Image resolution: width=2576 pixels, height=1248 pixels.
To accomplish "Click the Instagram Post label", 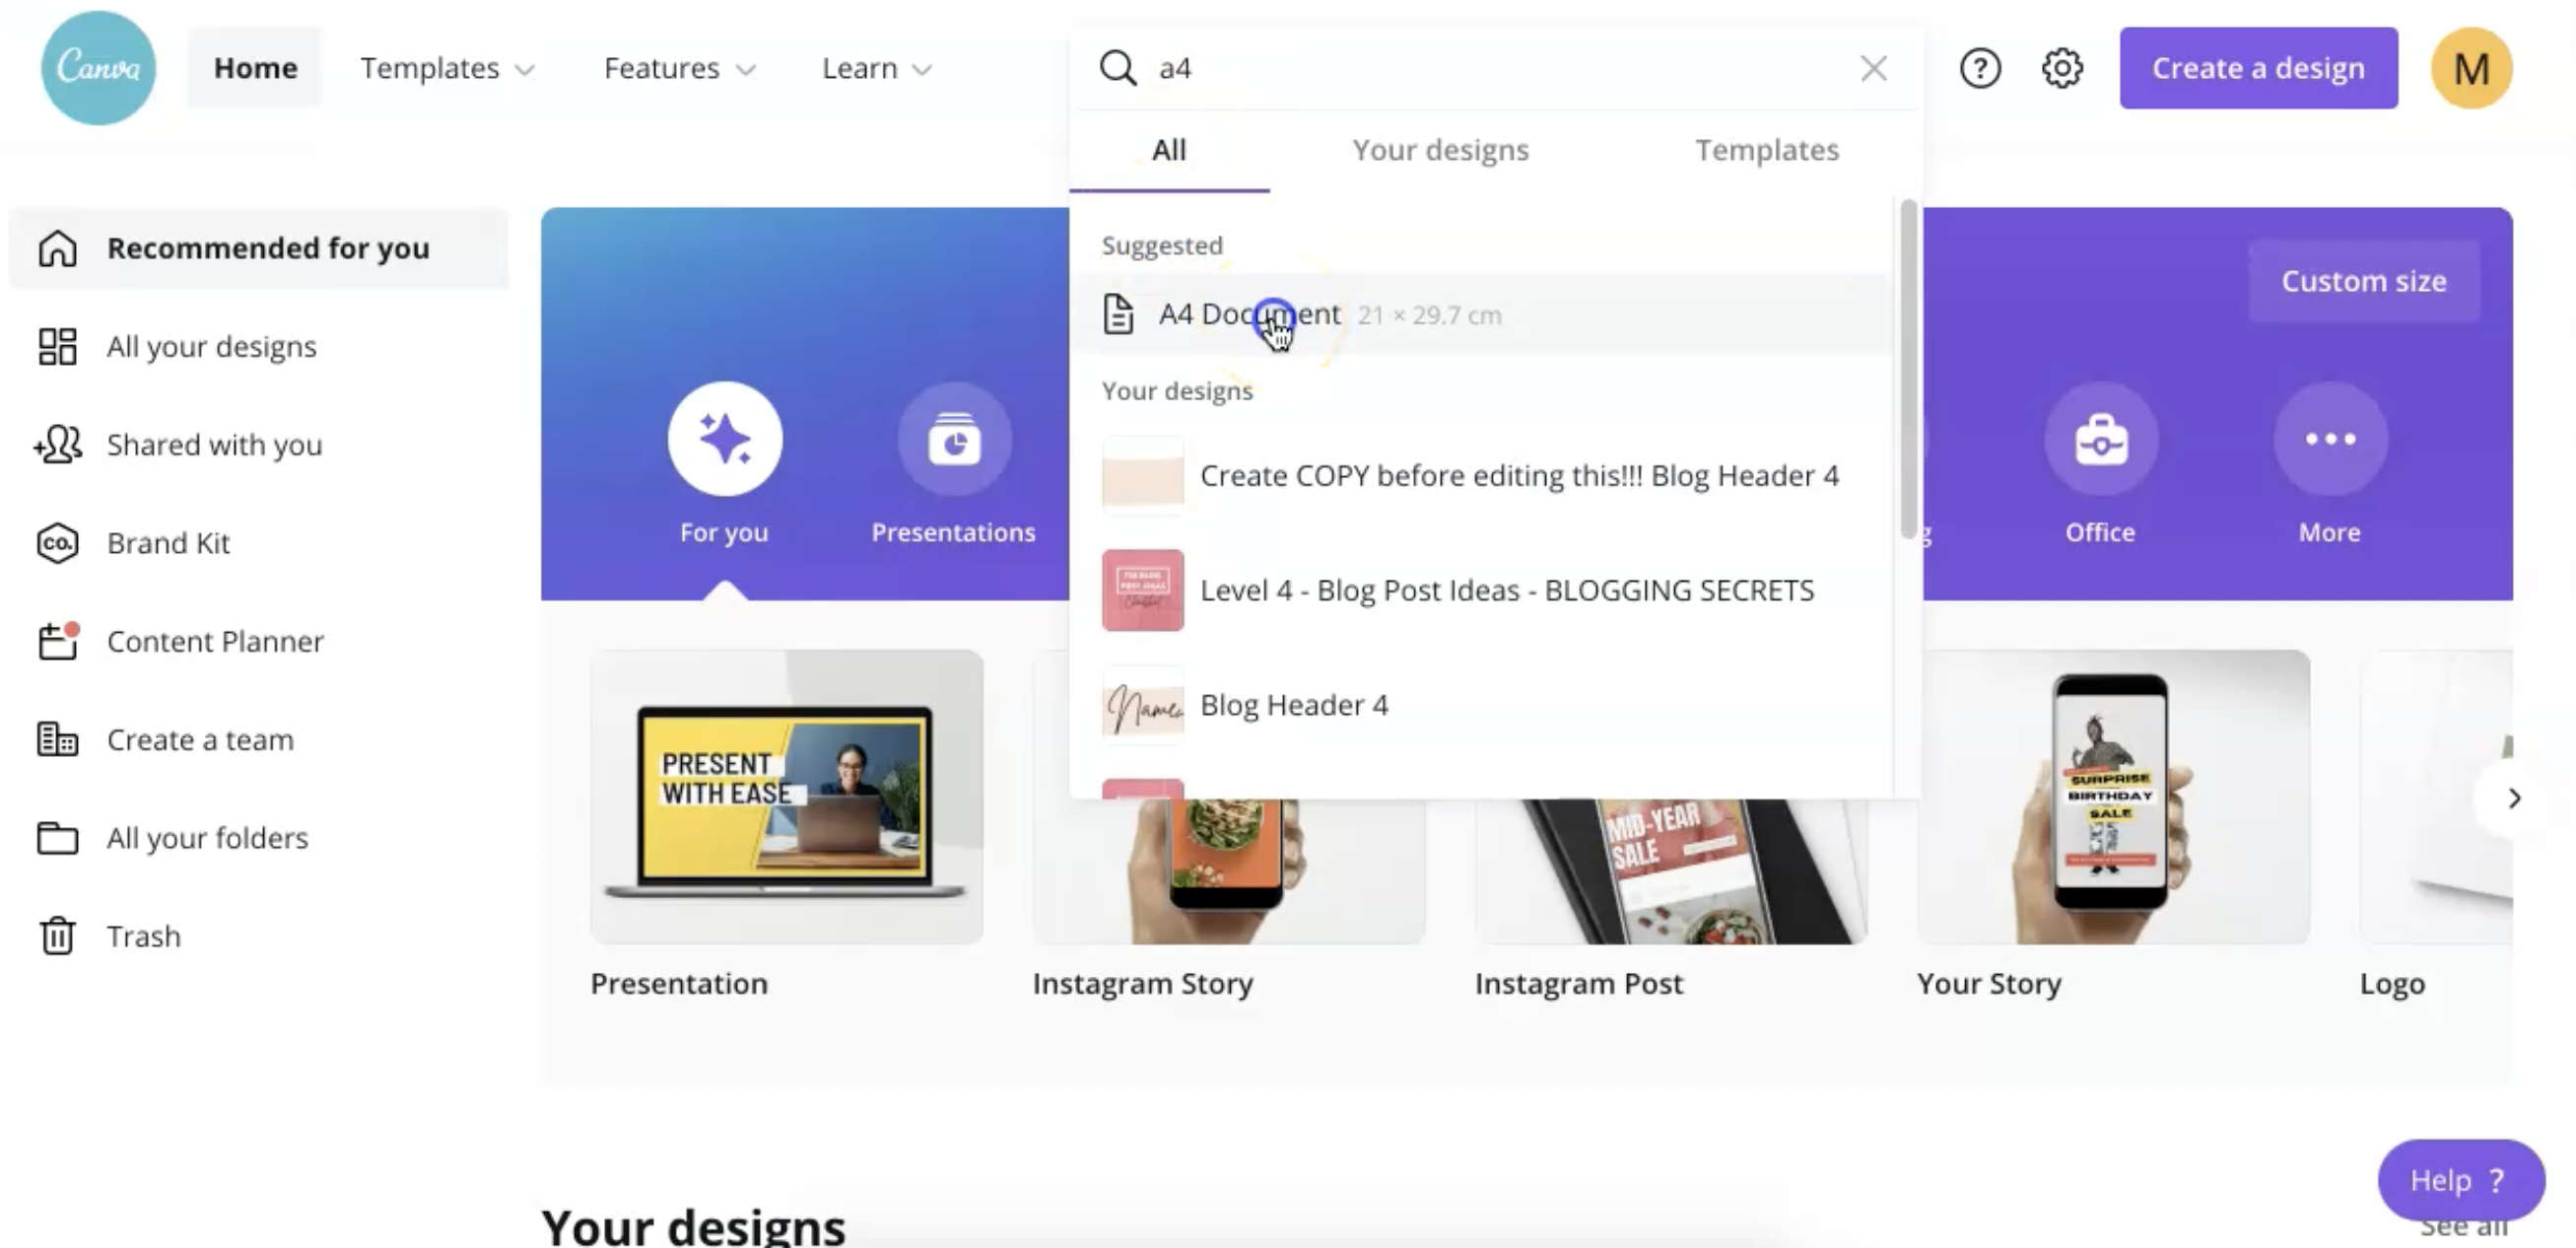I will coord(1579,984).
